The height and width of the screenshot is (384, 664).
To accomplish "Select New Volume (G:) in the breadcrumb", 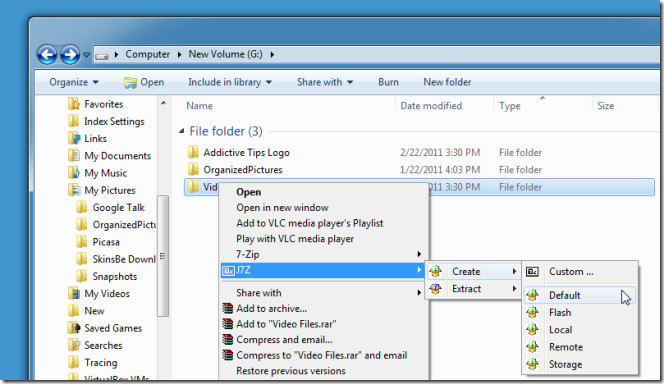I will 225,54.
